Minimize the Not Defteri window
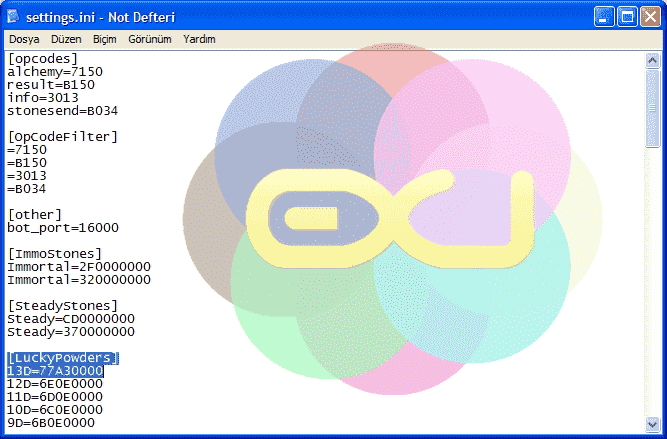This screenshot has width=667, height=439. click(x=604, y=17)
